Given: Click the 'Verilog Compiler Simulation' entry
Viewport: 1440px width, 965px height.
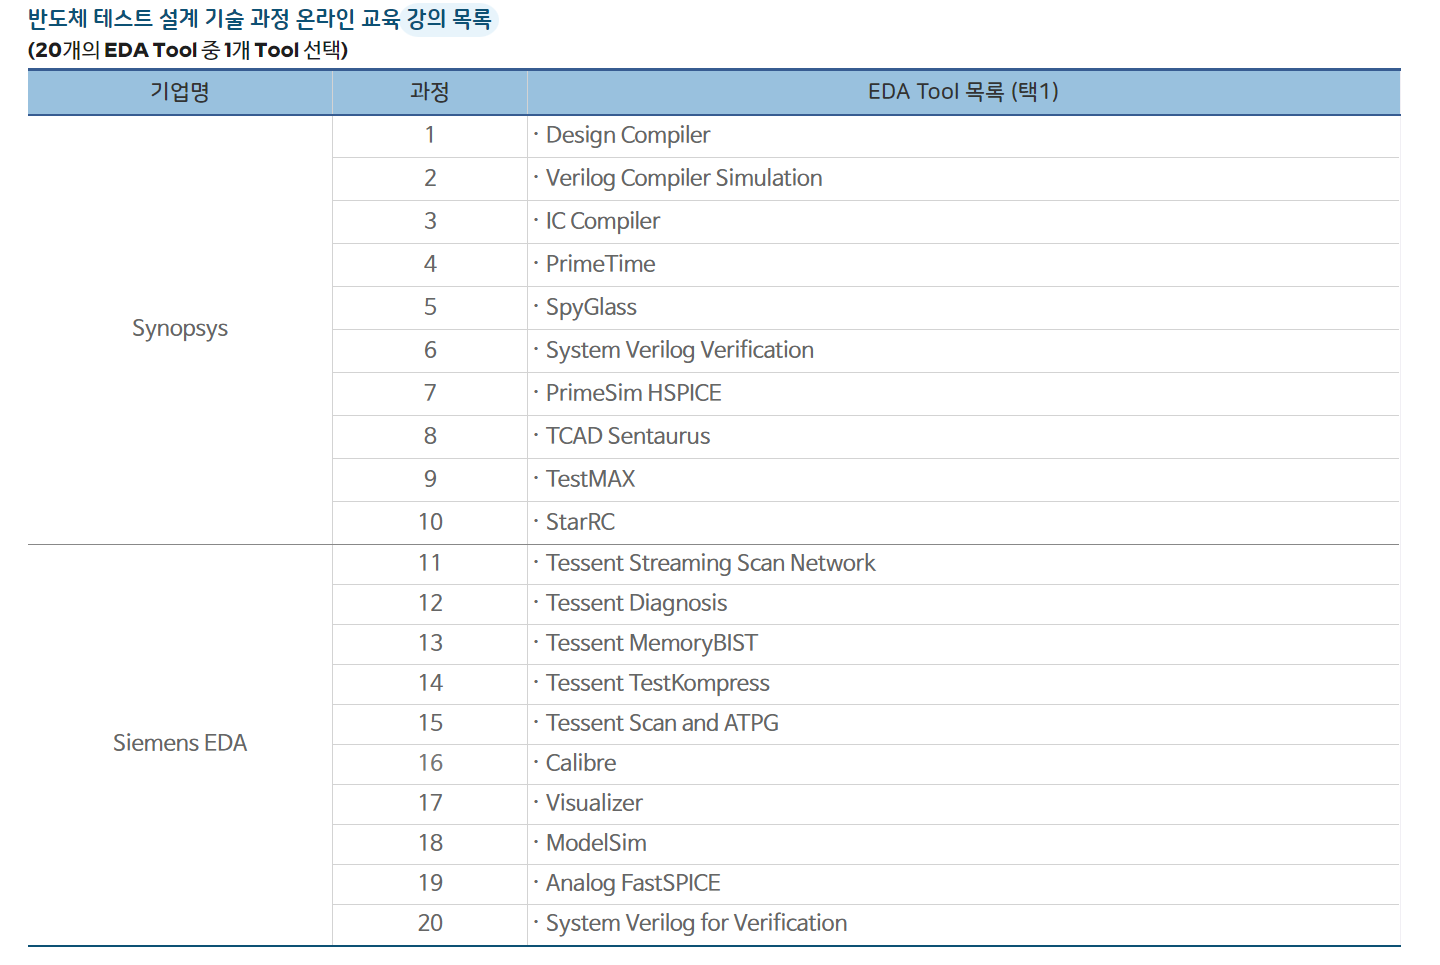Looking at the screenshot, I should (x=684, y=178).
